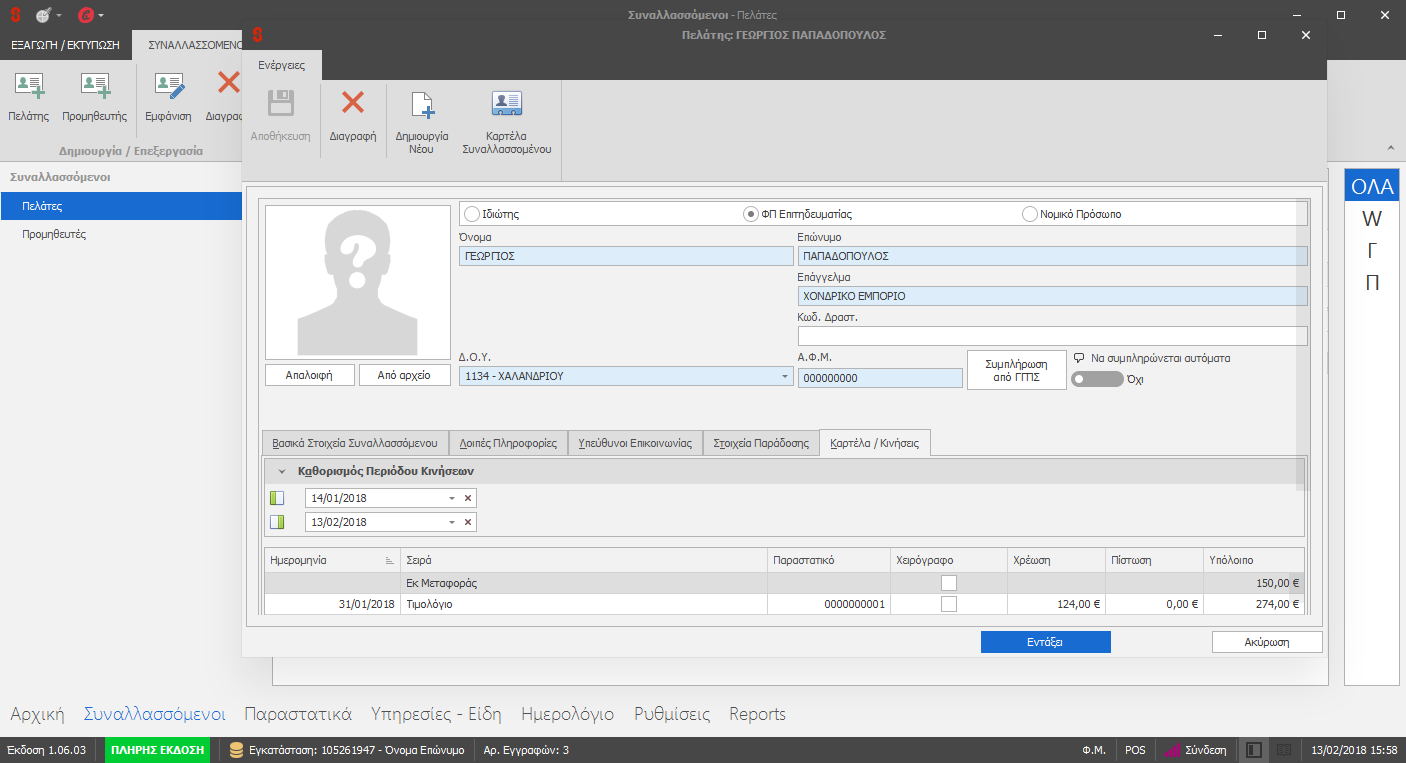Image resolution: width=1406 pixels, height=763 pixels.
Task: Click the Προμηθευτής create supplier icon
Action: (x=95, y=87)
